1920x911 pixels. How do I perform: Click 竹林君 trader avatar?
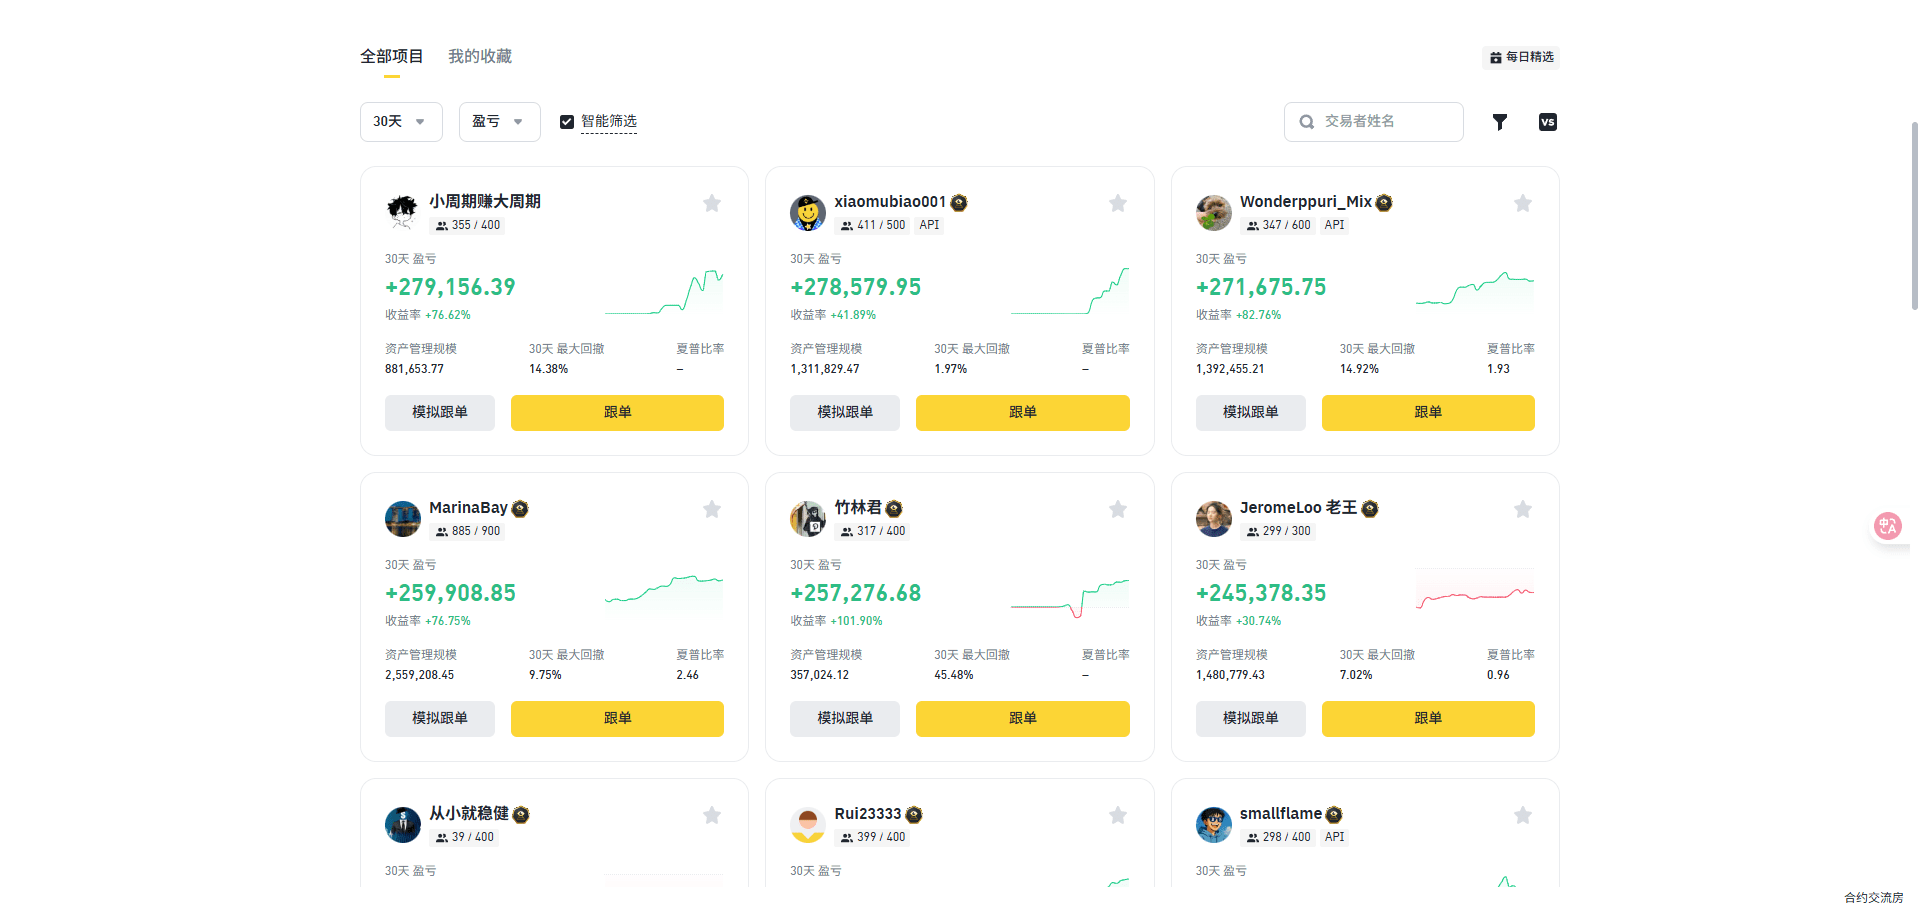(x=808, y=519)
